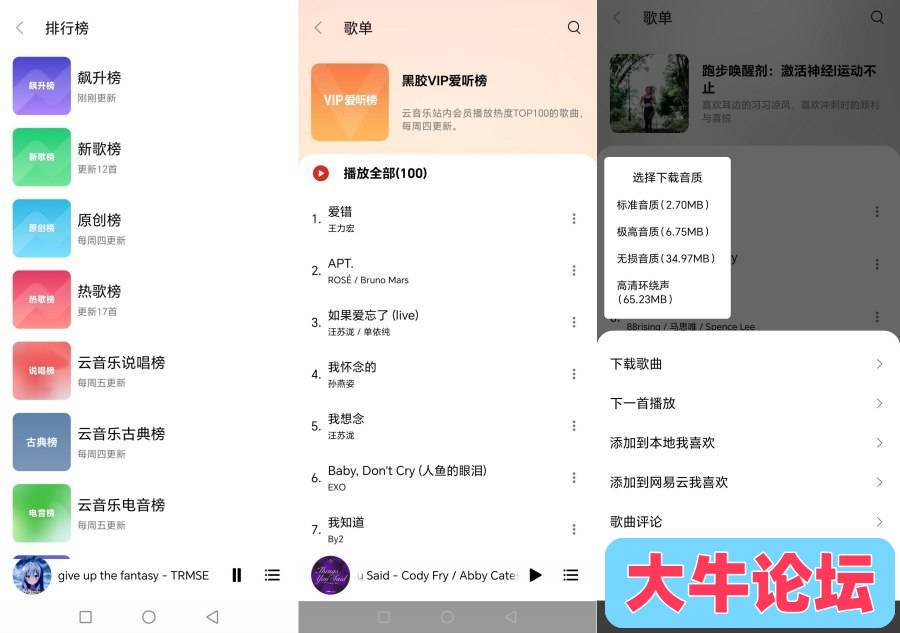Open playlist queue beside give up the fantasy

pyautogui.click(x=272, y=575)
